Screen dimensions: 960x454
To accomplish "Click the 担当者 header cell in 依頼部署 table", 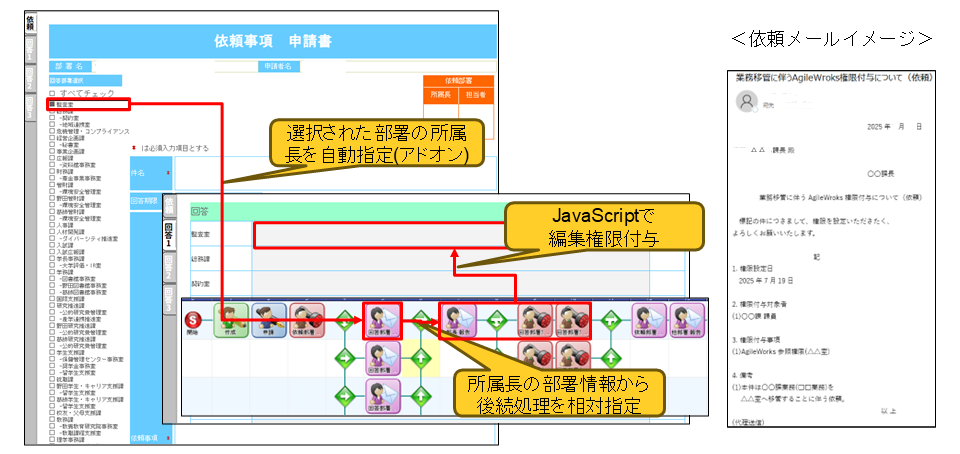I will (475, 94).
